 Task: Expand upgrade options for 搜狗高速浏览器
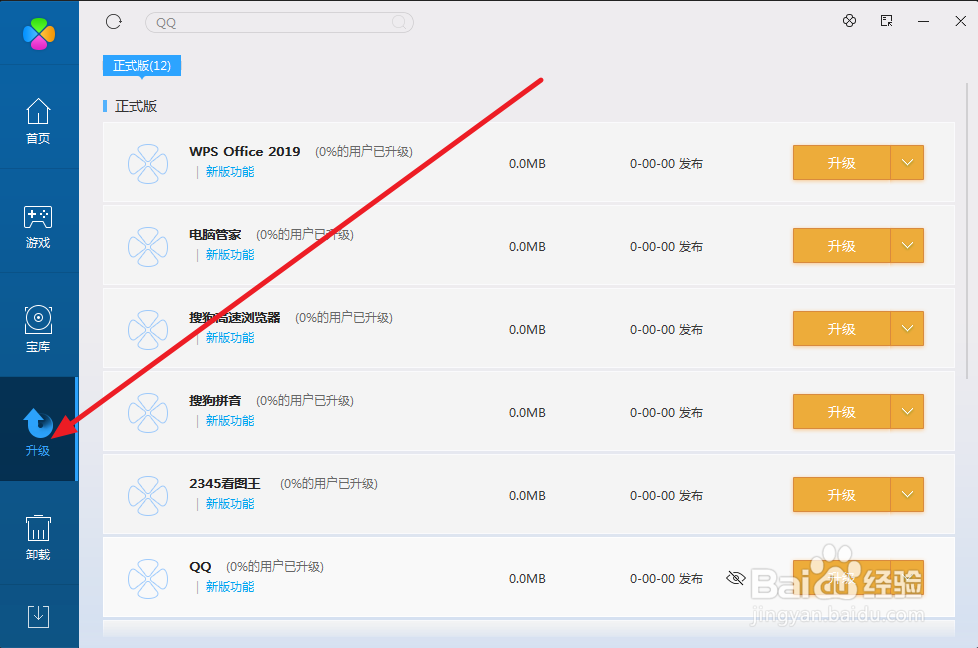(x=907, y=329)
